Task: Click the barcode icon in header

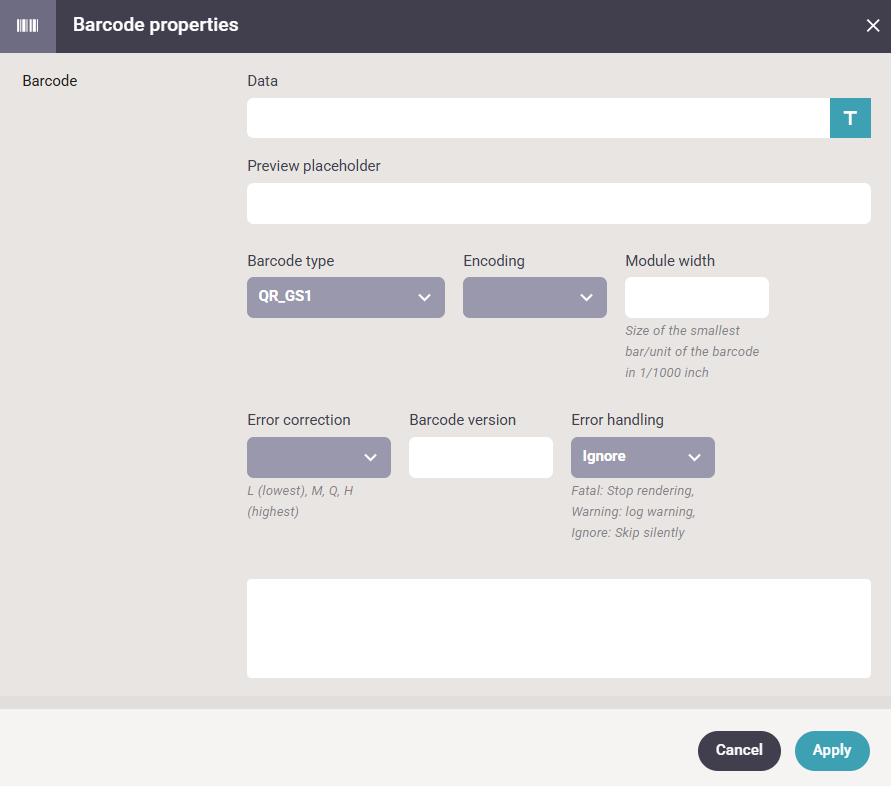Action: [x=27, y=26]
